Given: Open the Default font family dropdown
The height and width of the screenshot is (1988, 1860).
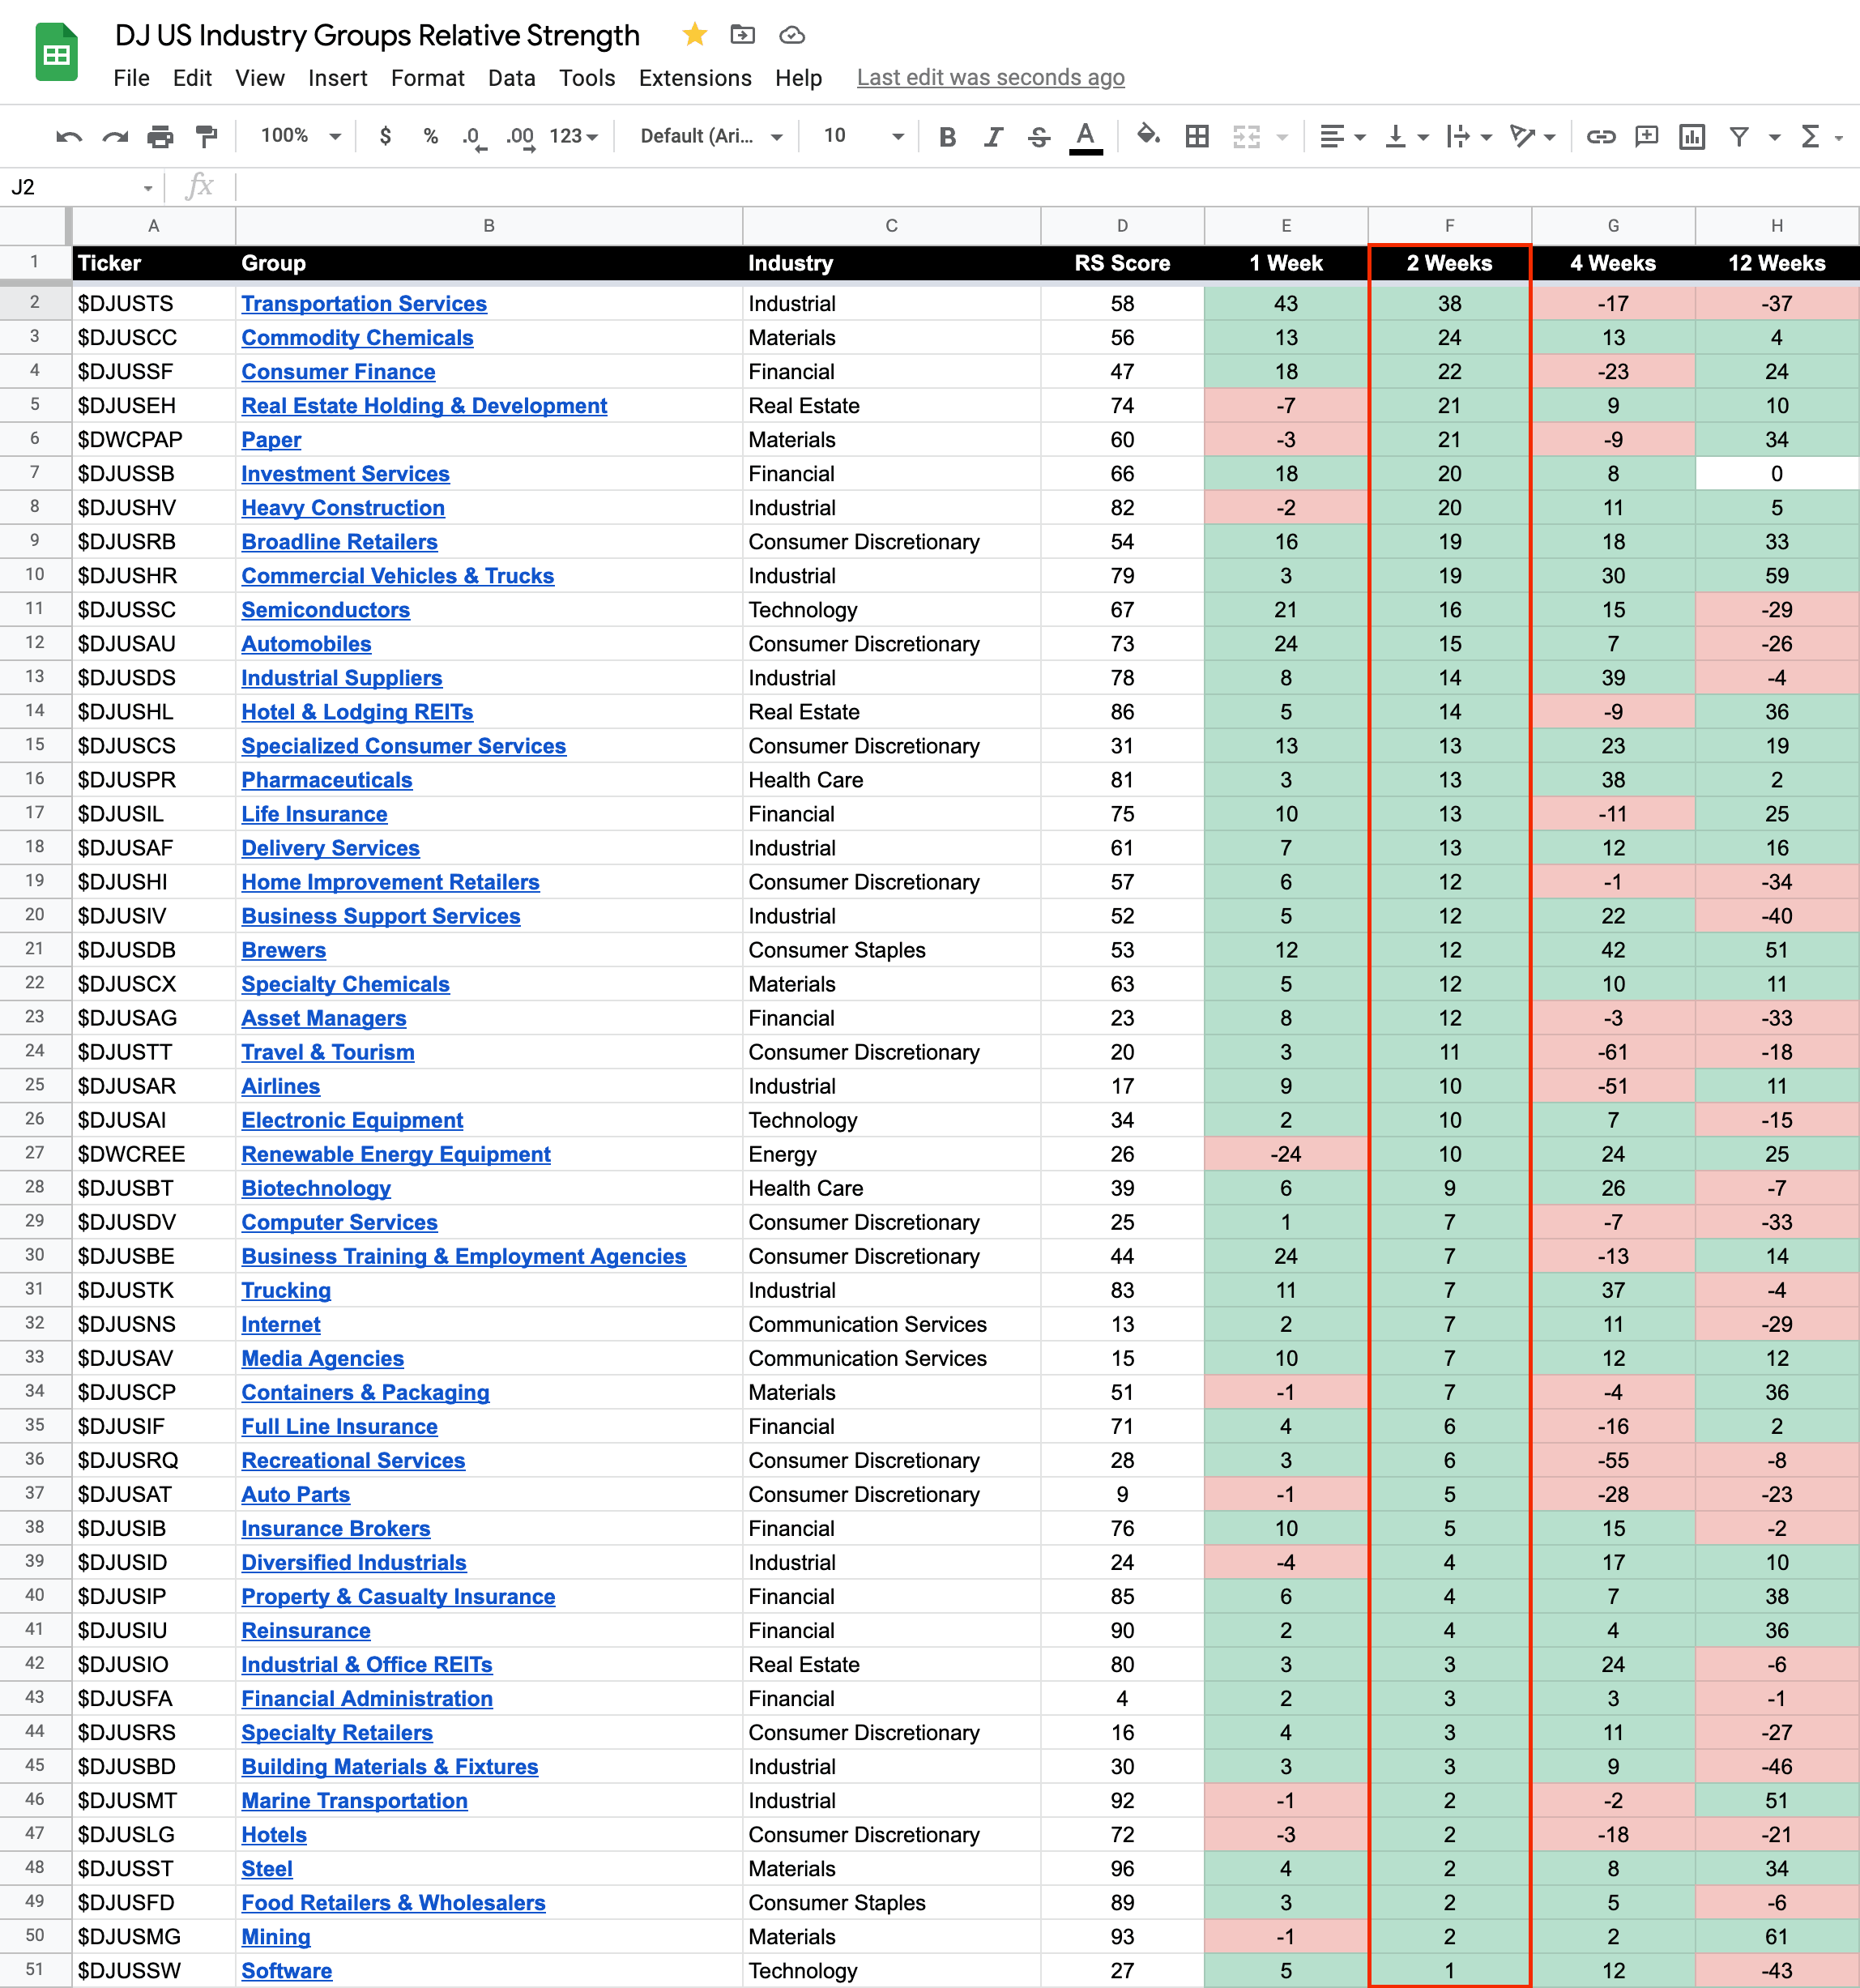Looking at the screenshot, I should coord(711,136).
